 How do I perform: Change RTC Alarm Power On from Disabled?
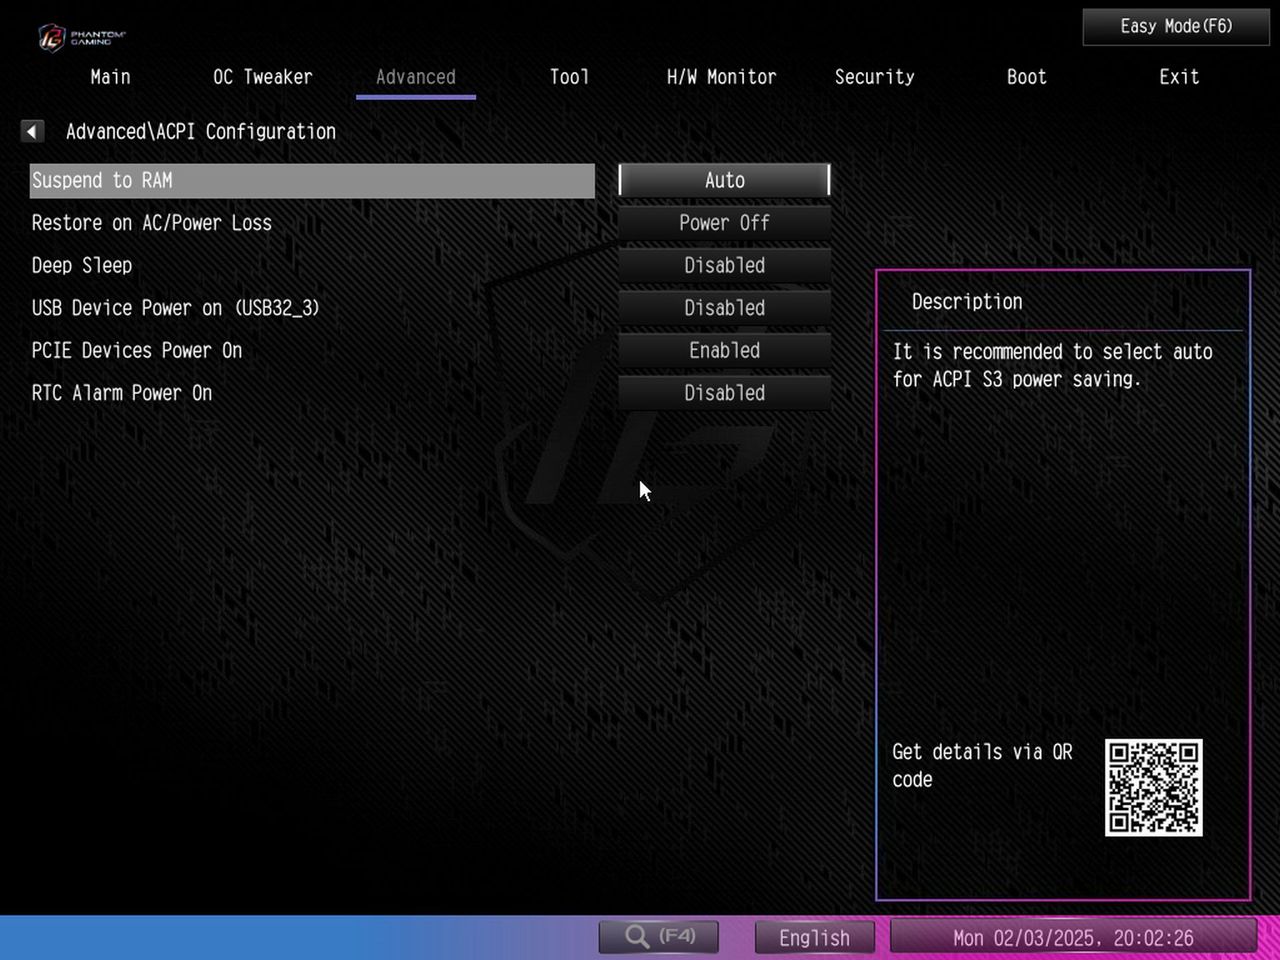(725, 393)
